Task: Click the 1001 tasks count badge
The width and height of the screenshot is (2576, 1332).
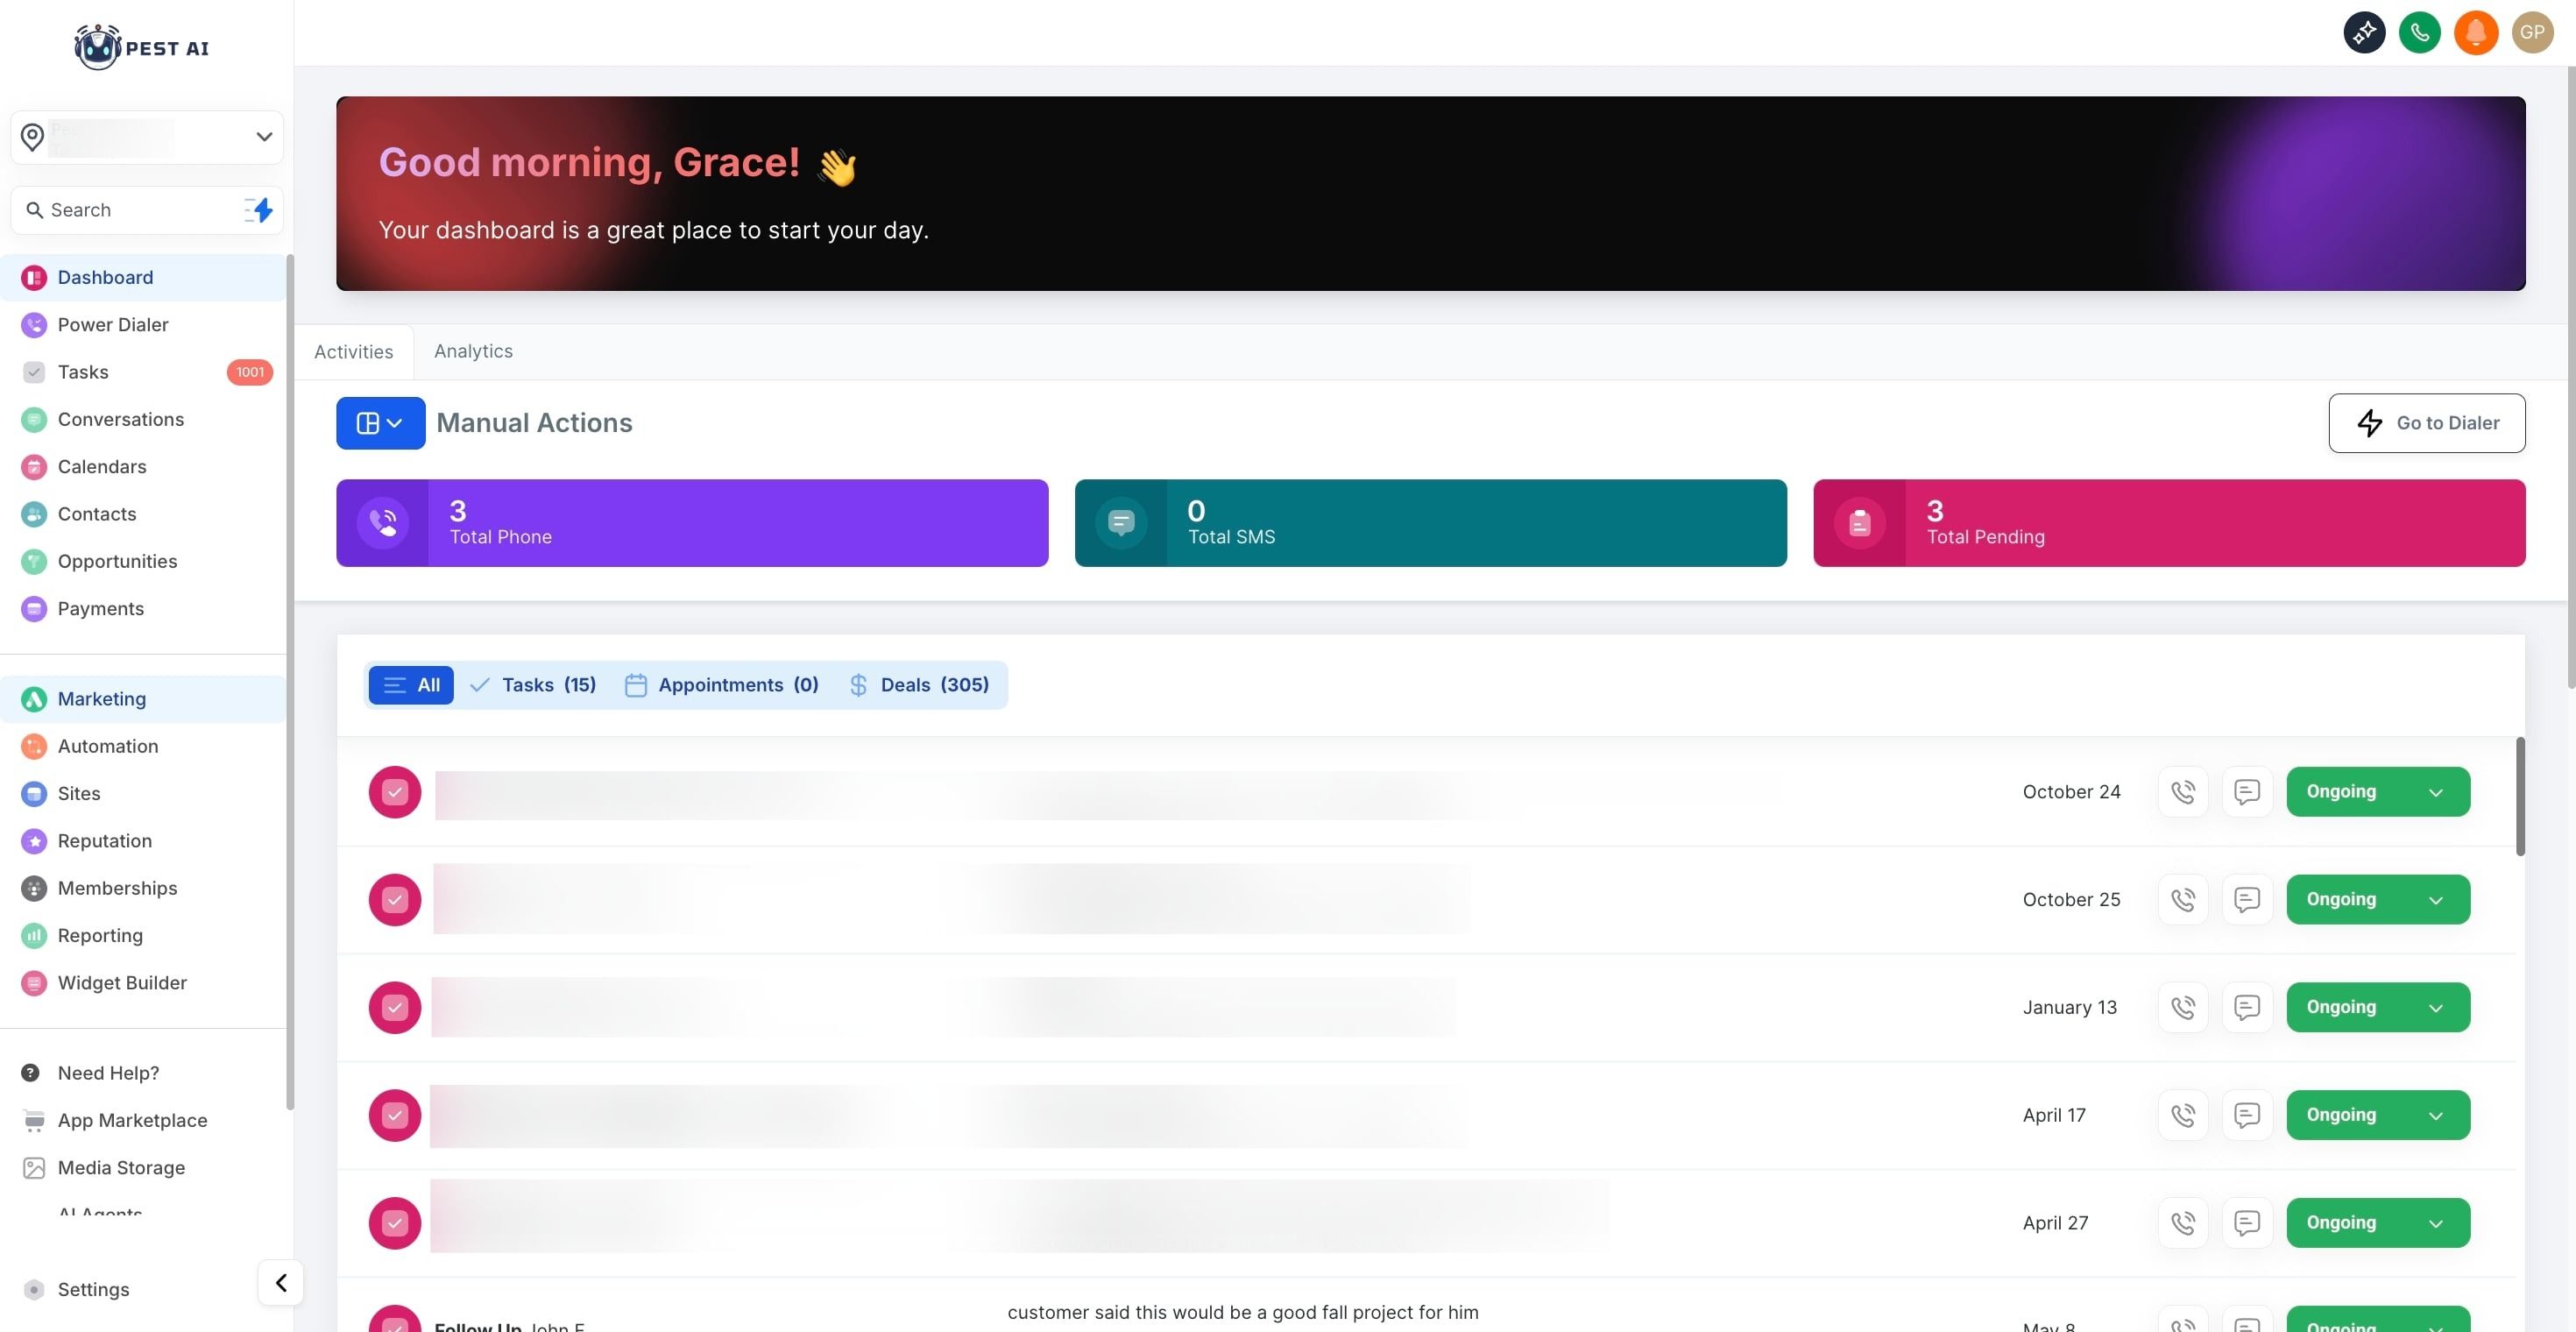Action: (x=250, y=372)
